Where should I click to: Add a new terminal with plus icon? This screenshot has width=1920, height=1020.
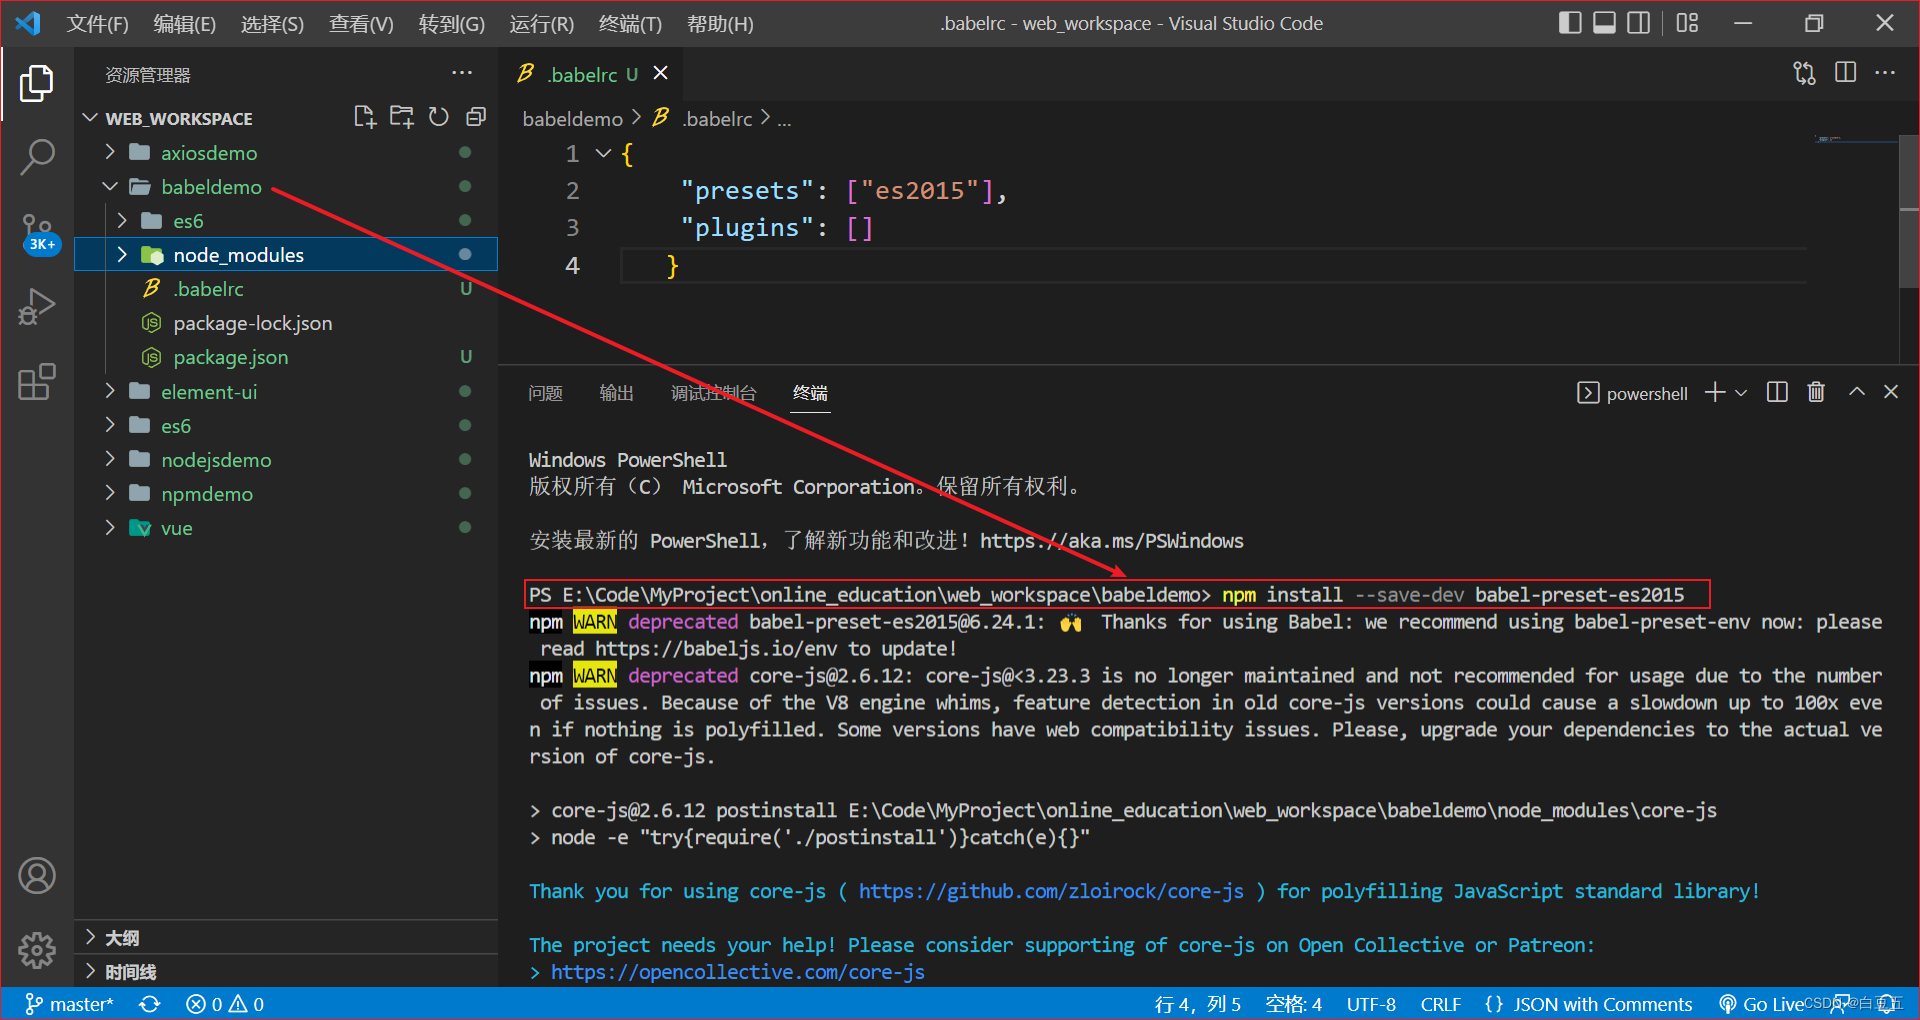[x=1715, y=393]
